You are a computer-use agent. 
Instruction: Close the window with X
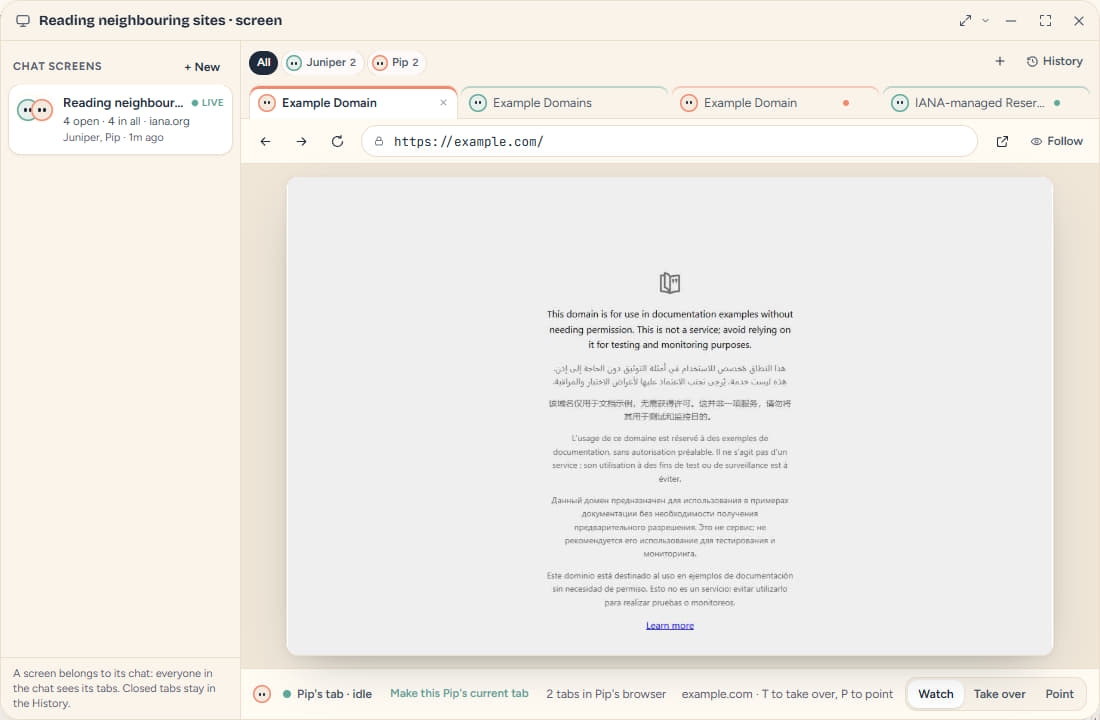pos(1079,20)
